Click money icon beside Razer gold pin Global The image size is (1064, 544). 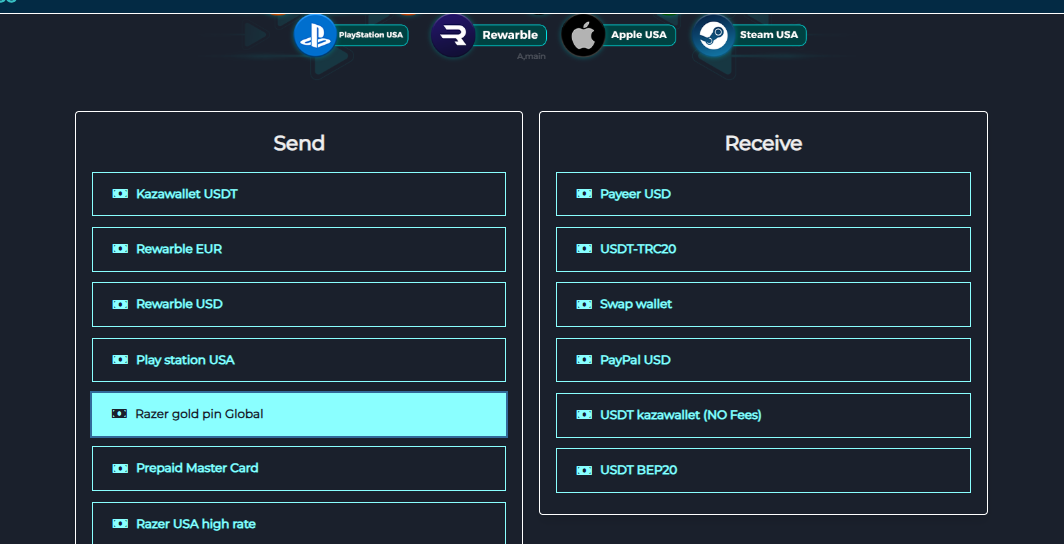click(119, 414)
